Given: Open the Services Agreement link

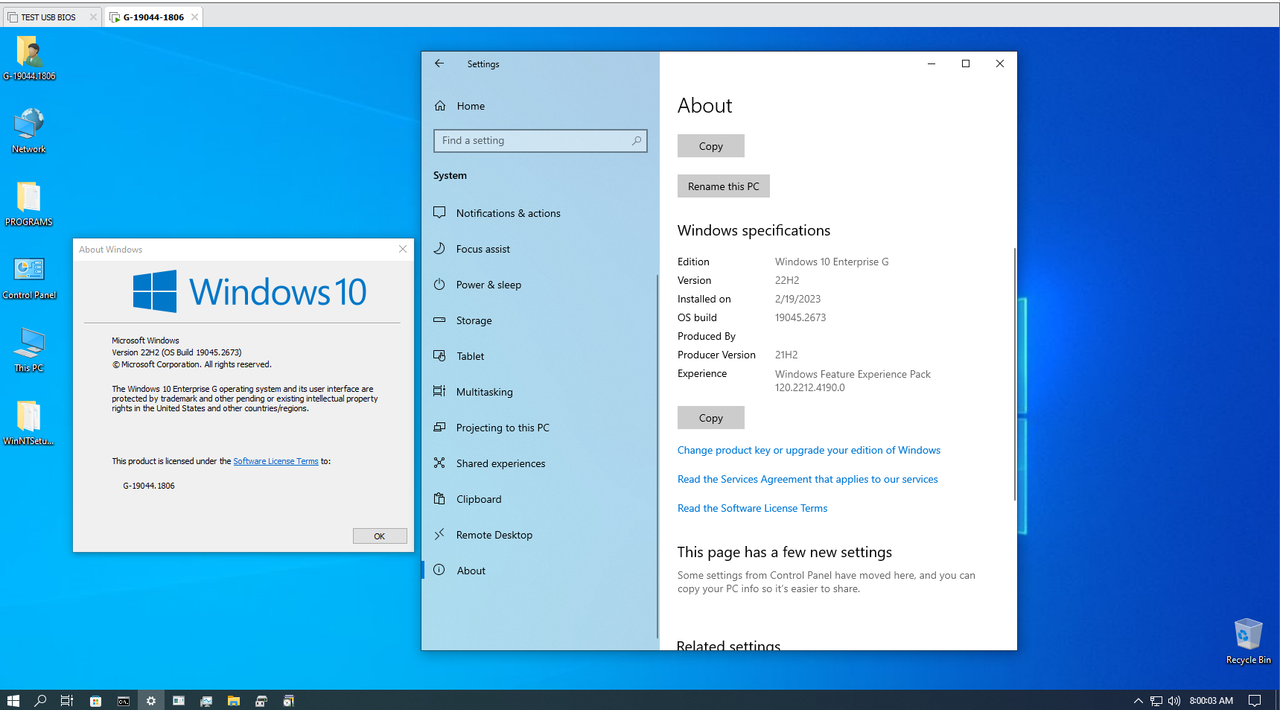Looking at the screenshot, I should [x=808, y=479].
